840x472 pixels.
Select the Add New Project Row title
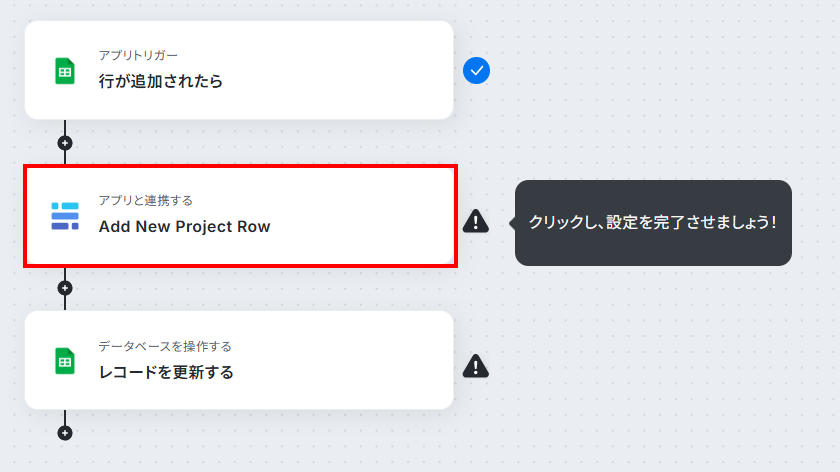coord(184,227)
